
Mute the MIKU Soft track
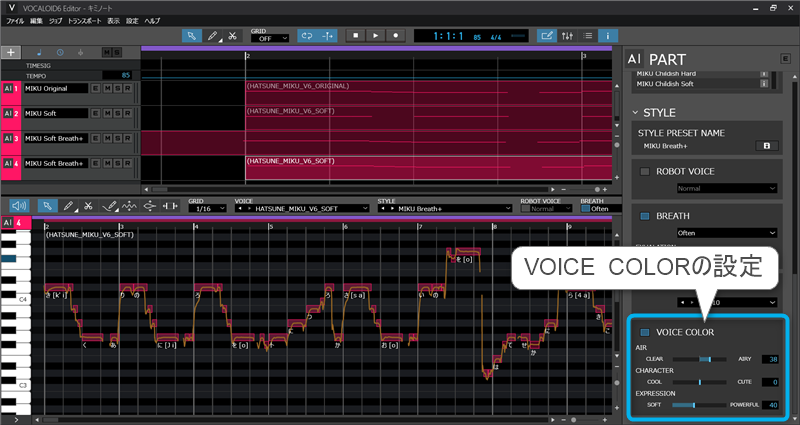(x=107, y=113)
